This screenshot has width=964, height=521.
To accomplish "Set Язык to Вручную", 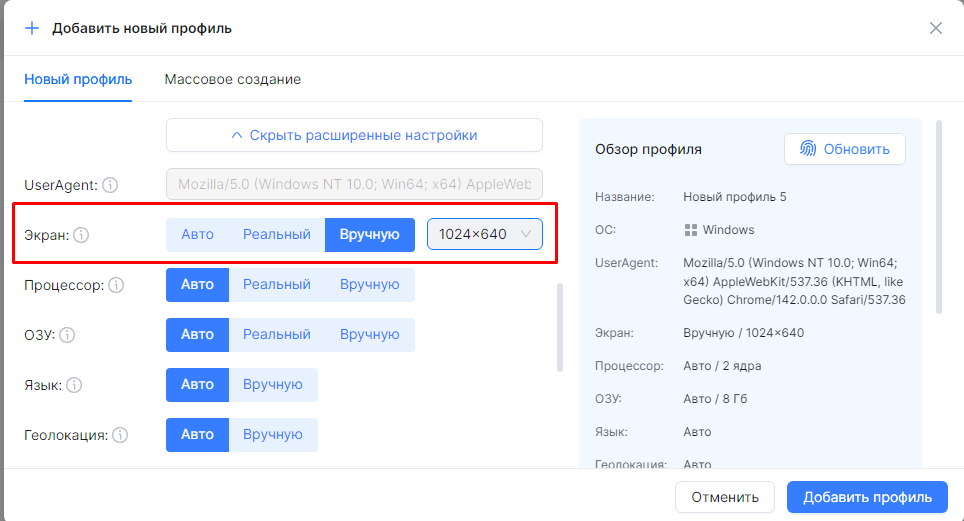I will pyautogui.click(x=272, y=385).
